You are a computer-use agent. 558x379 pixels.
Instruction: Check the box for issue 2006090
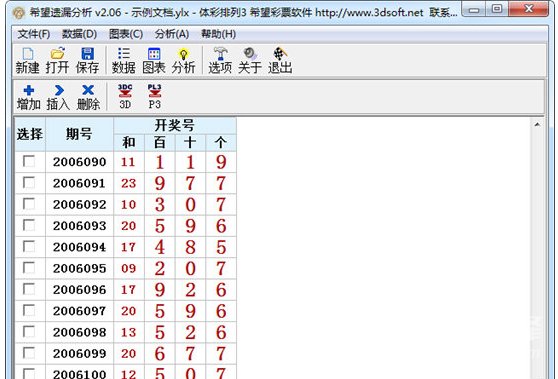pyautogui.click(x=29, y=161)
